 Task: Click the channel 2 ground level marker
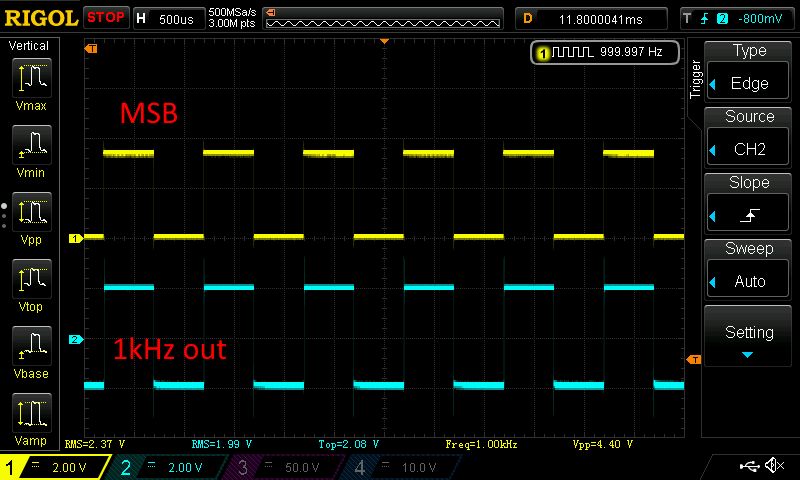click(x=76, y=339)
